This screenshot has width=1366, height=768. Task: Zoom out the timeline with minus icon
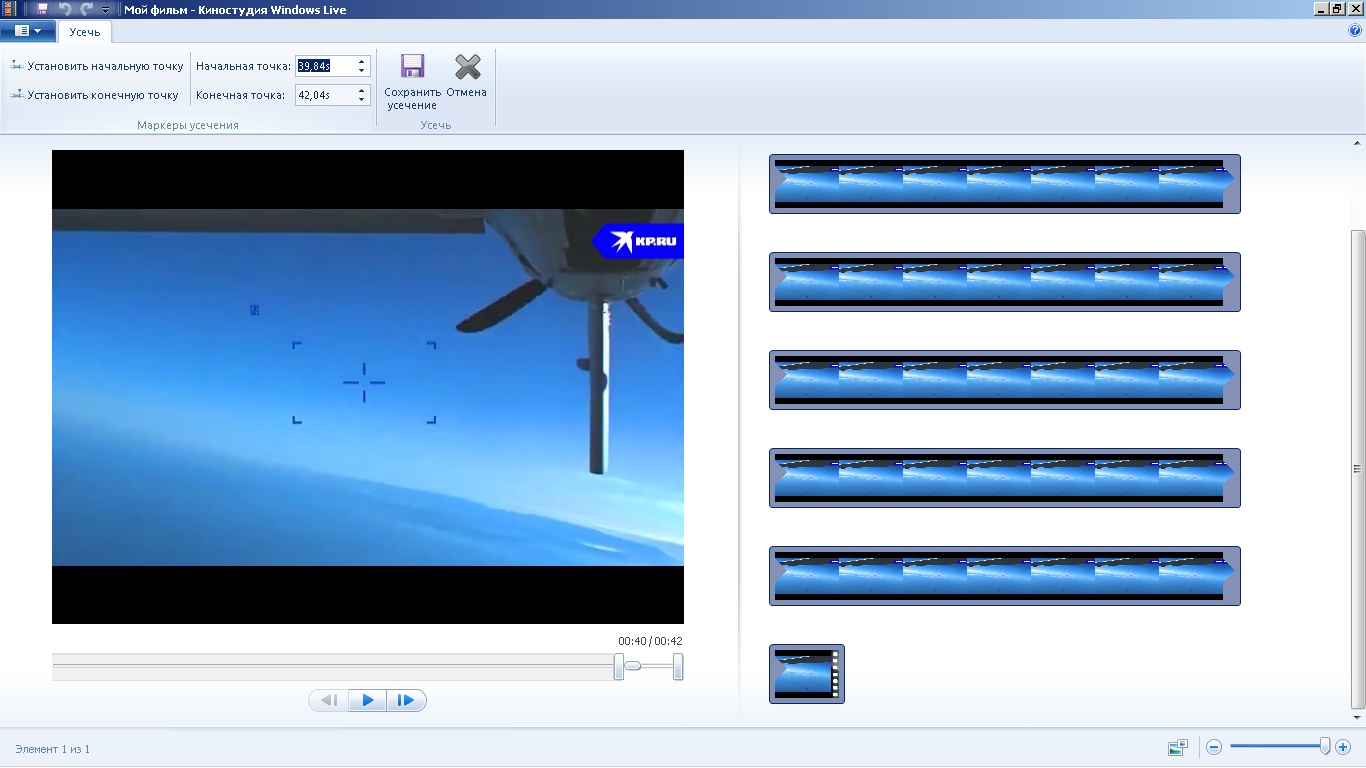tap(1214, 747)
